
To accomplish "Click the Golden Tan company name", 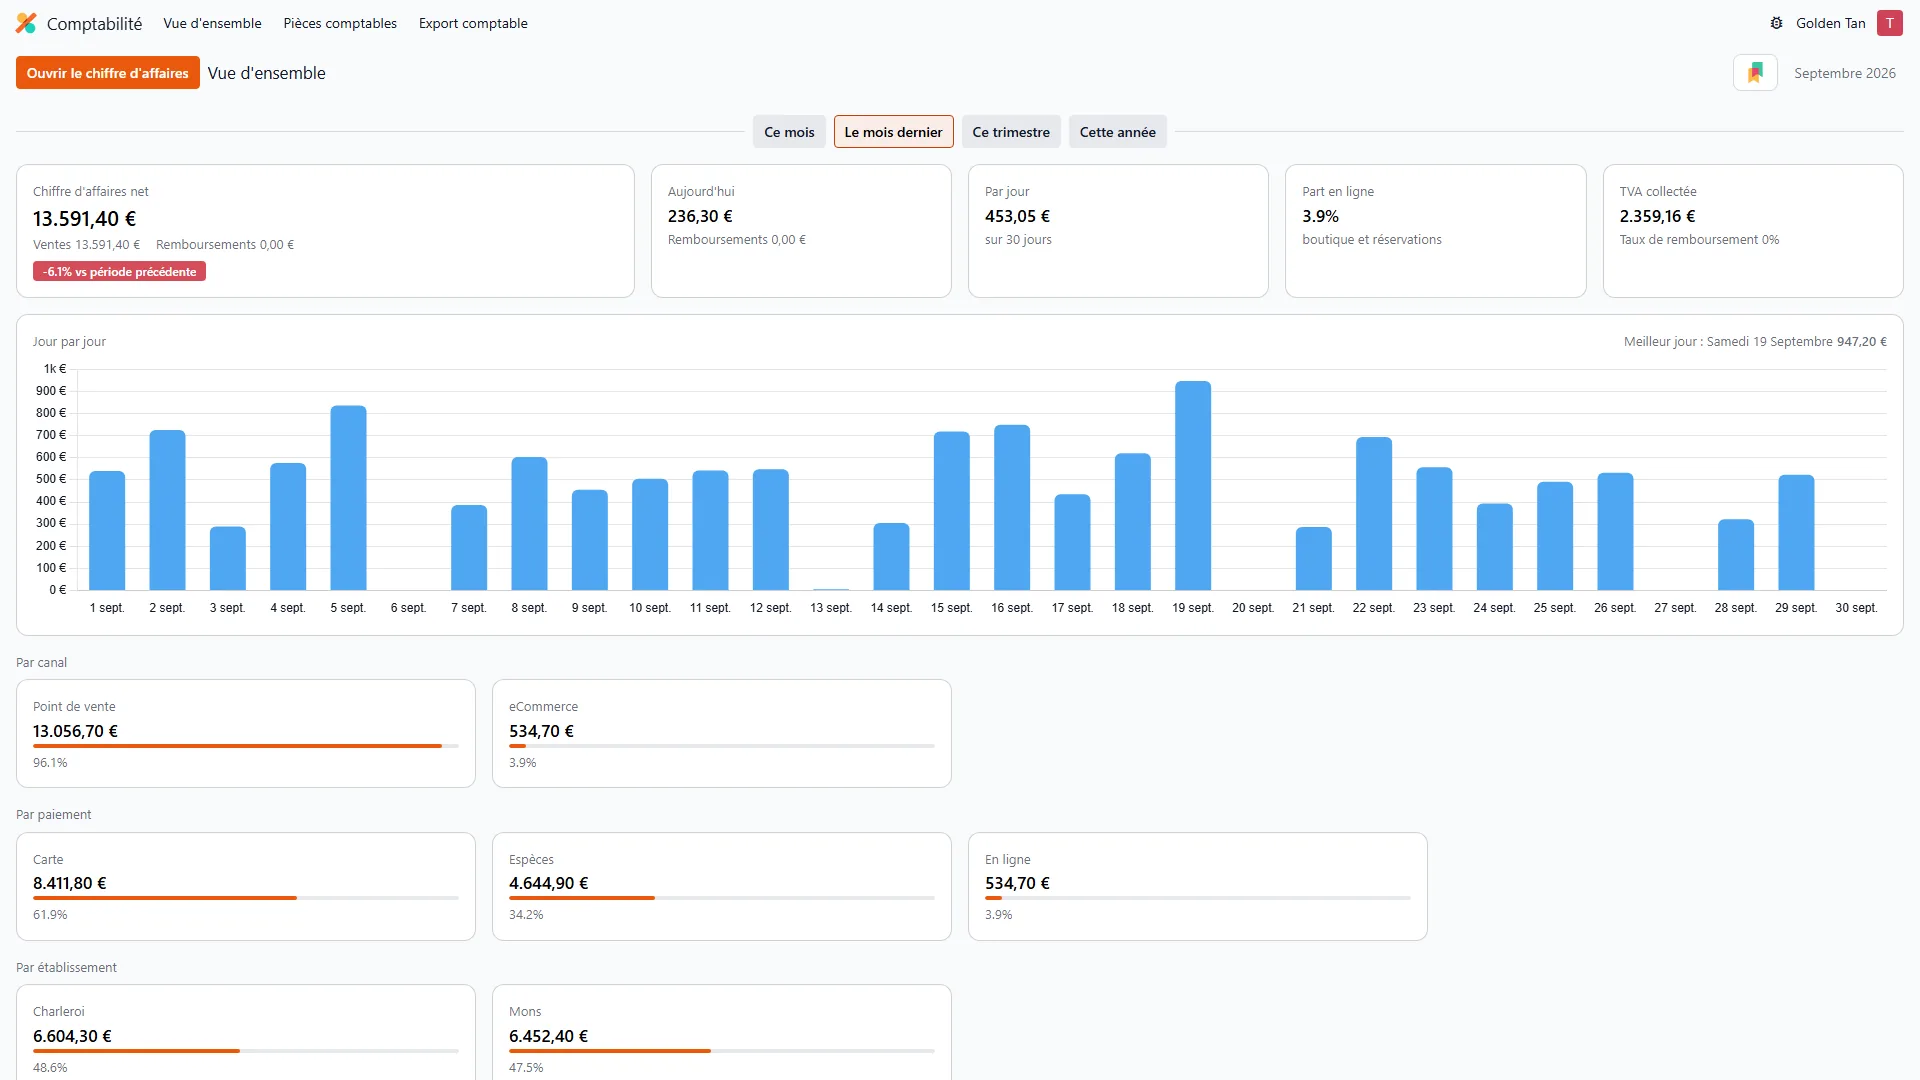I will 1830,23.
